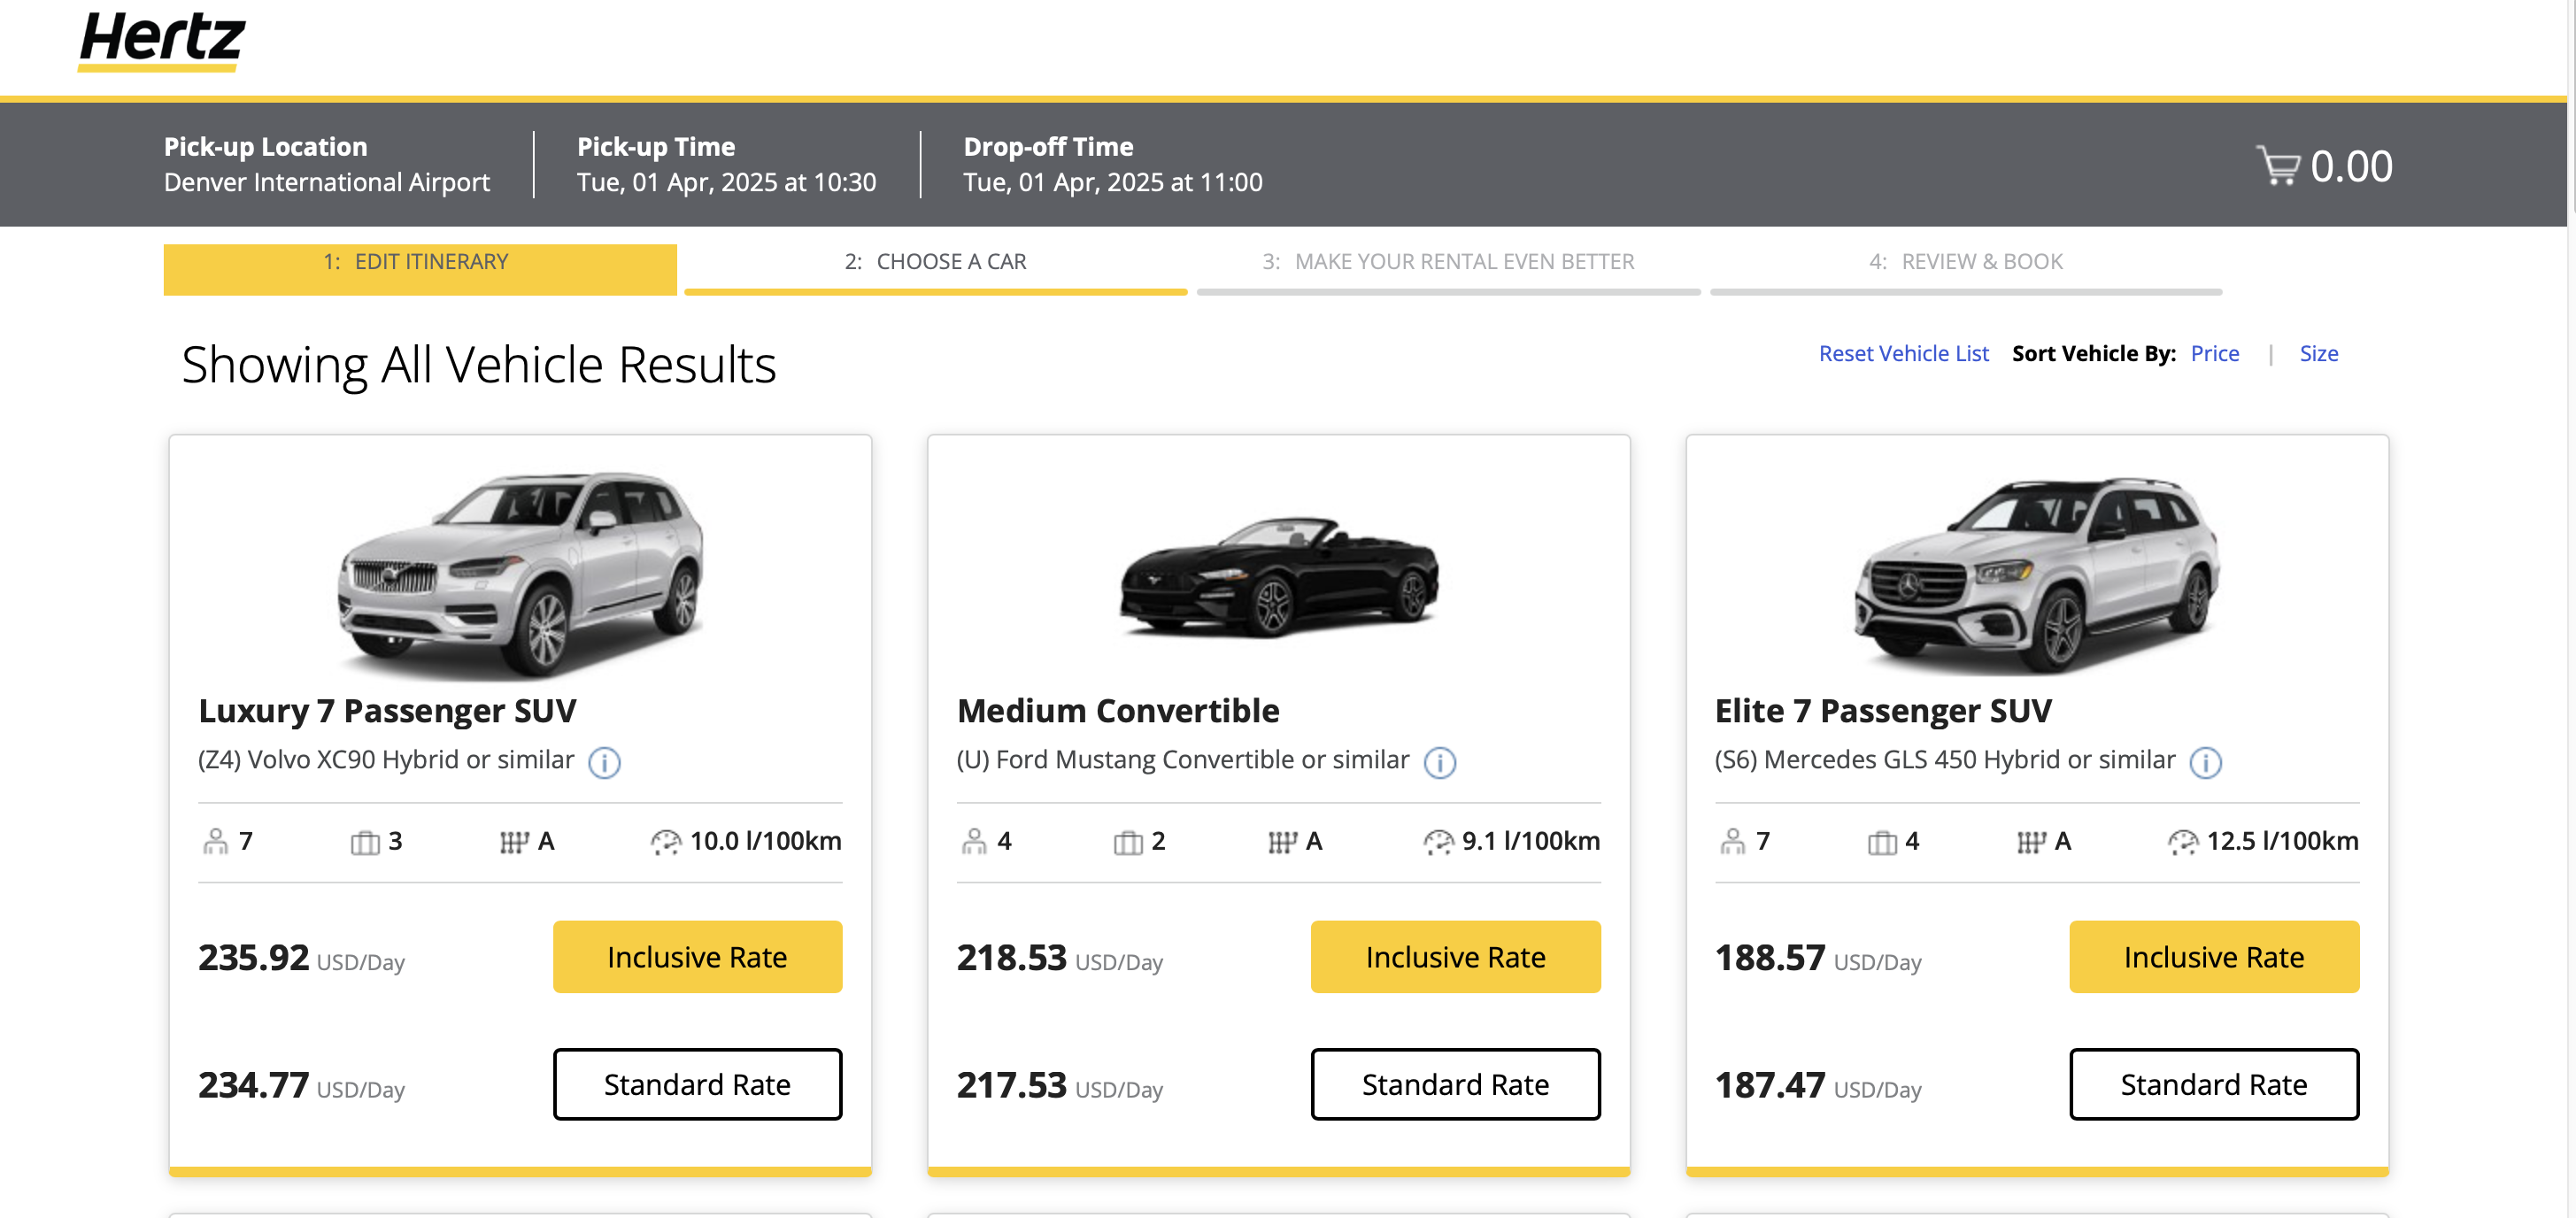Click luggage icon on Elite 7 Passenger SUV
Viewport: 2576px width, 1218px height.
(1882, 843)
